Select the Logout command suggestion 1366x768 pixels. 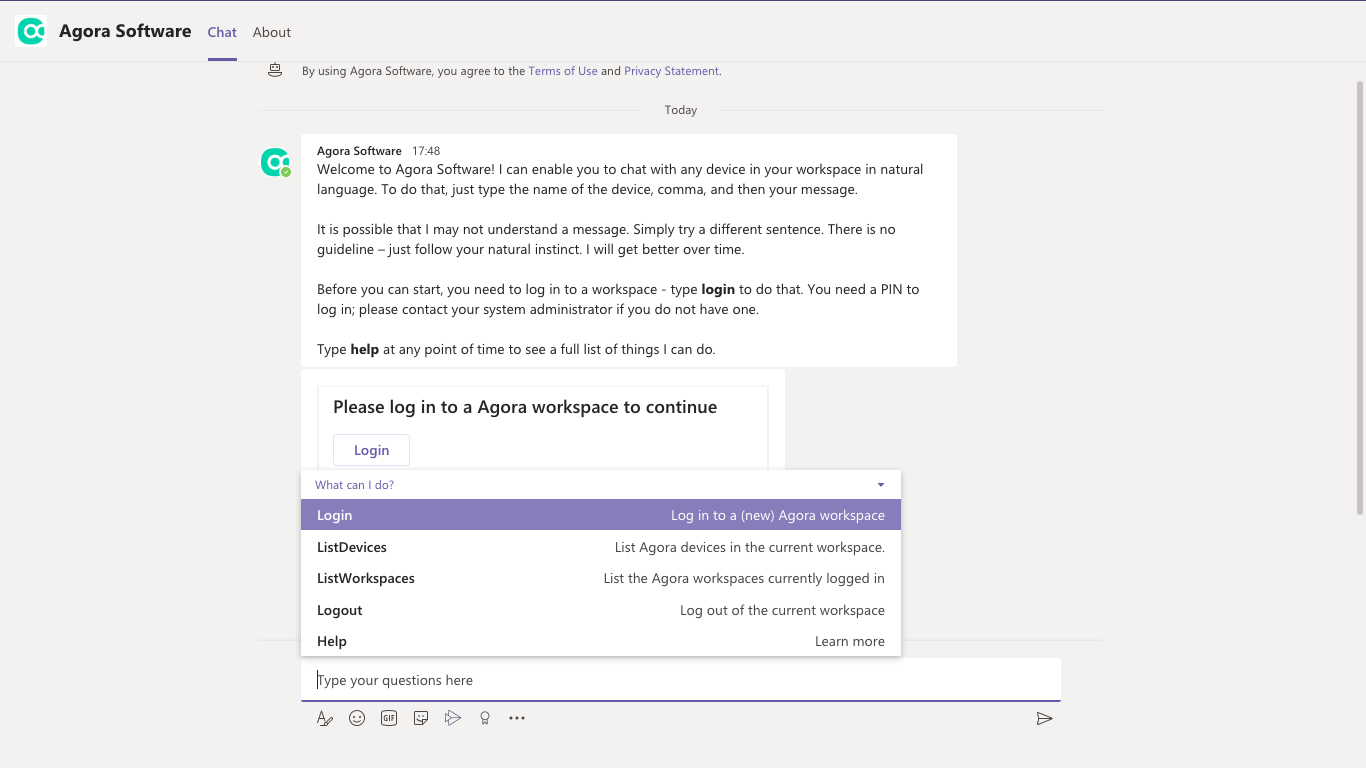coord(601,610)
